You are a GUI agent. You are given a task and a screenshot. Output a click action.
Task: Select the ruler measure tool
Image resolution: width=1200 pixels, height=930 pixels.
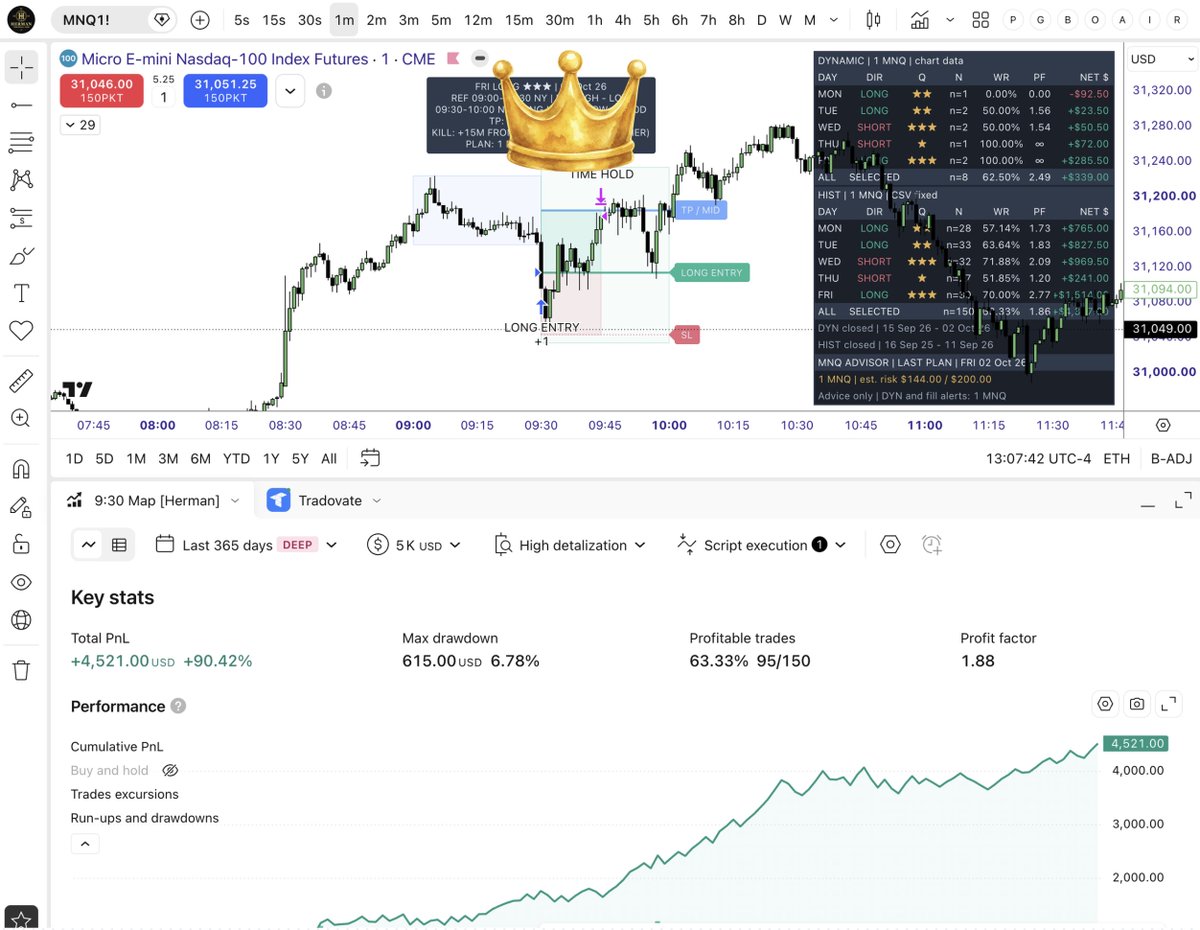22,380
